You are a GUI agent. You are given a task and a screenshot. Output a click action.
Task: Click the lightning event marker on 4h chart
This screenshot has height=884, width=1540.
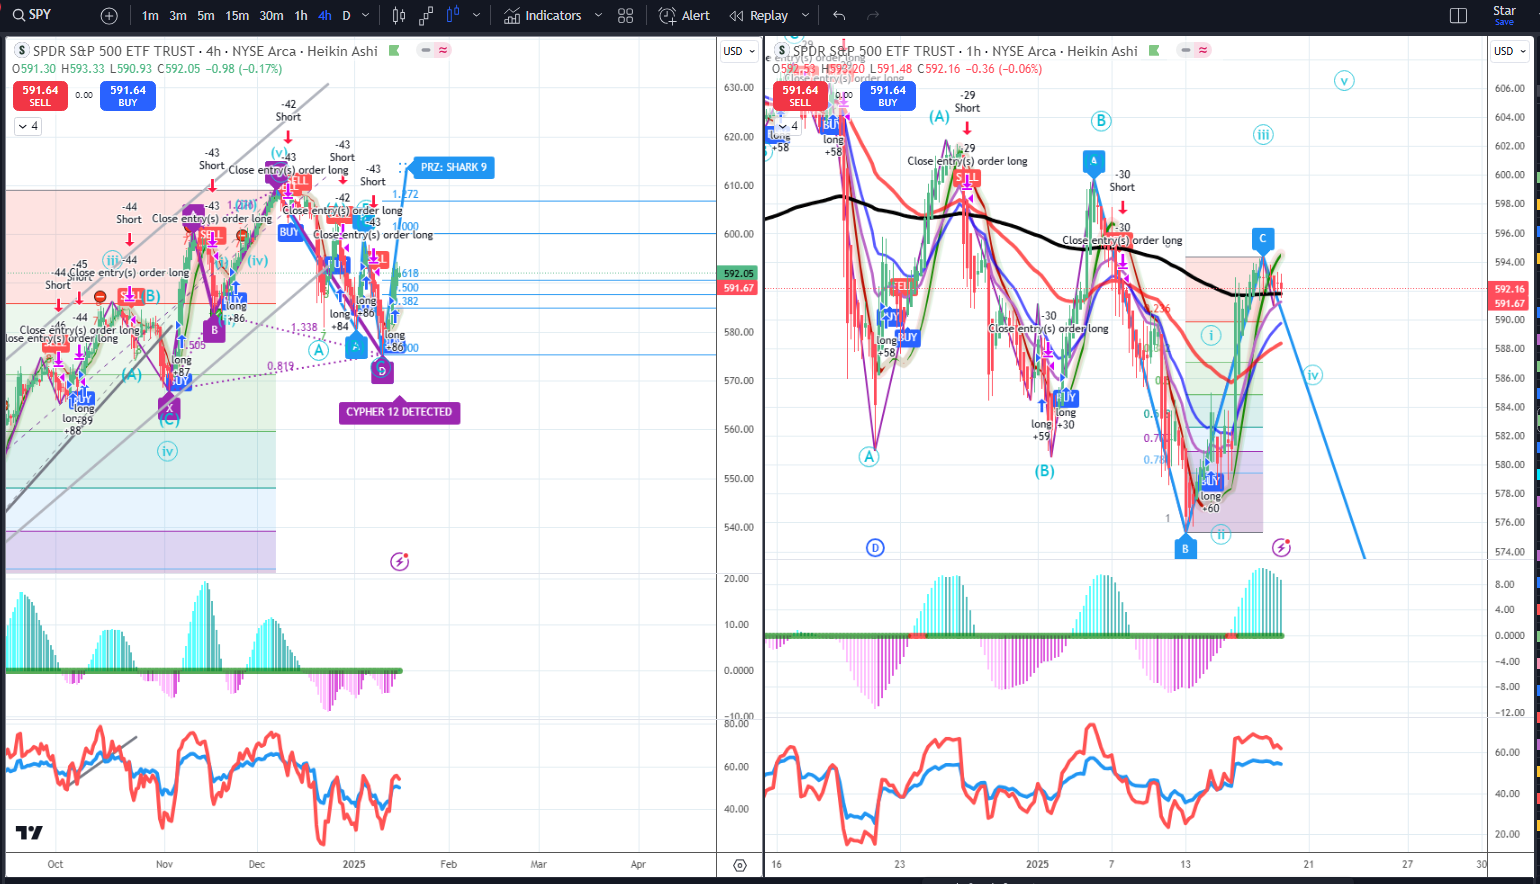[399, 561]
